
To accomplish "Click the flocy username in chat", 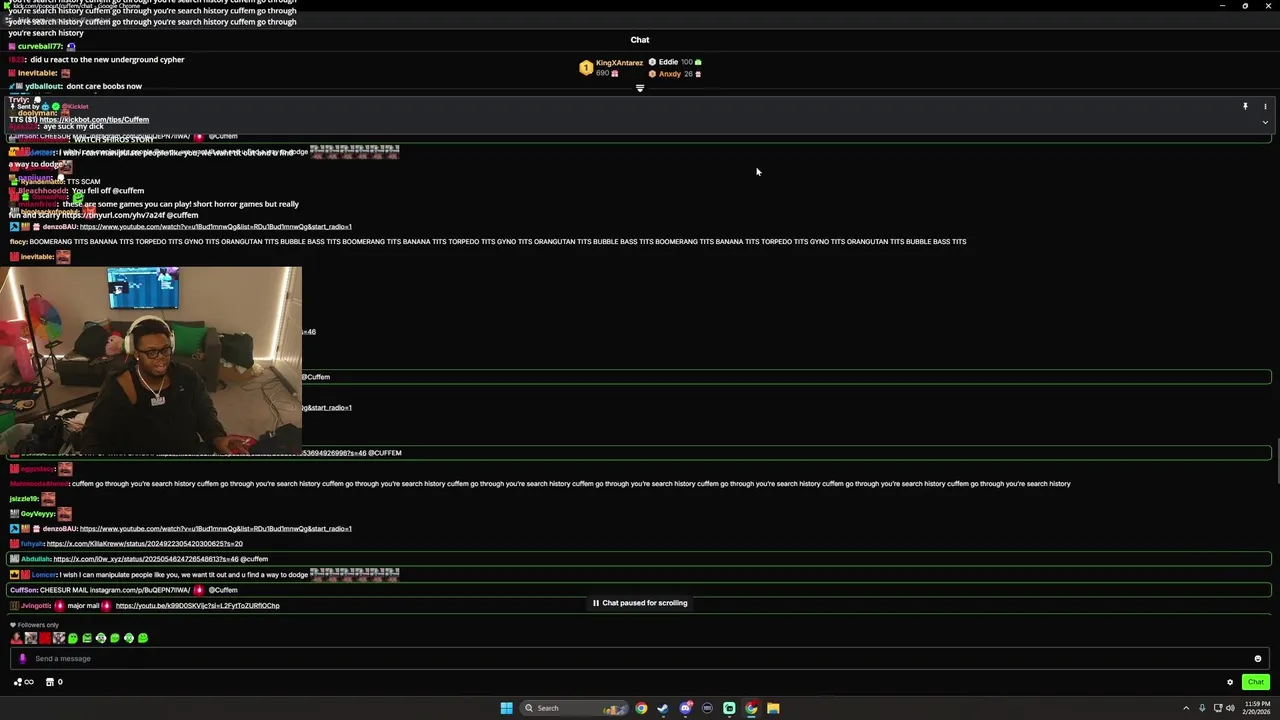I will [18, 242].
